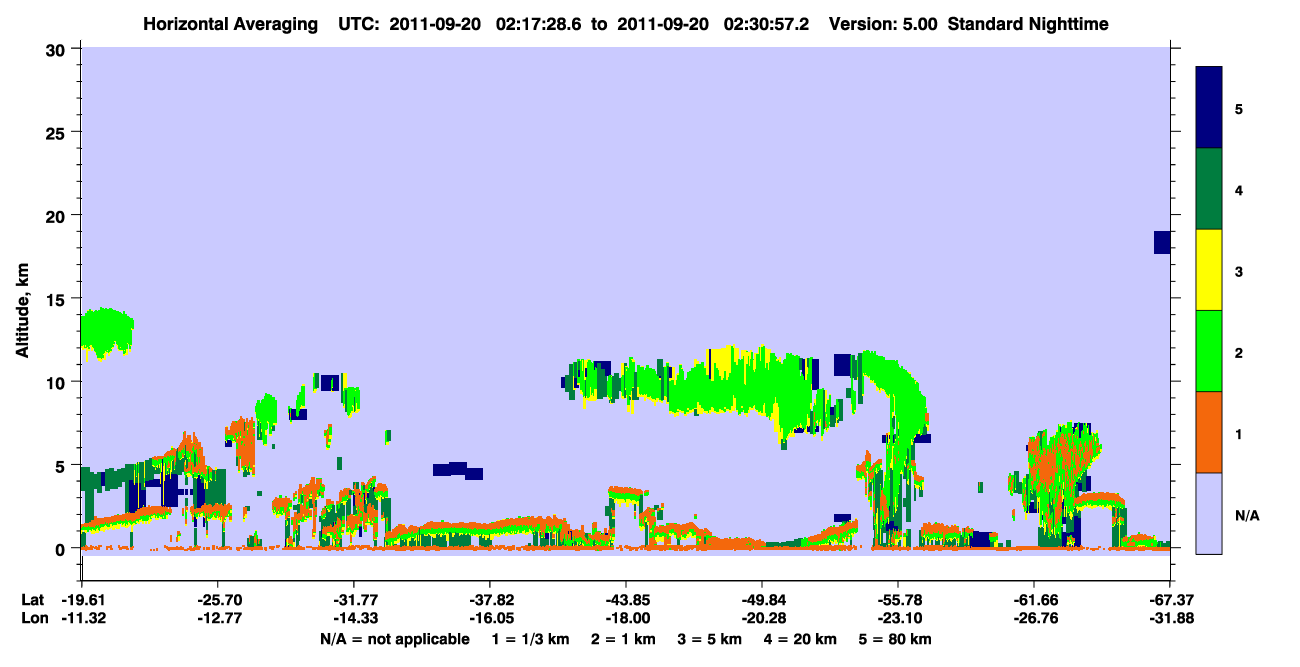Click the 'N/A = not applicable' legend text
This screenshot has height=667, width=1300.
coord(395,639)
